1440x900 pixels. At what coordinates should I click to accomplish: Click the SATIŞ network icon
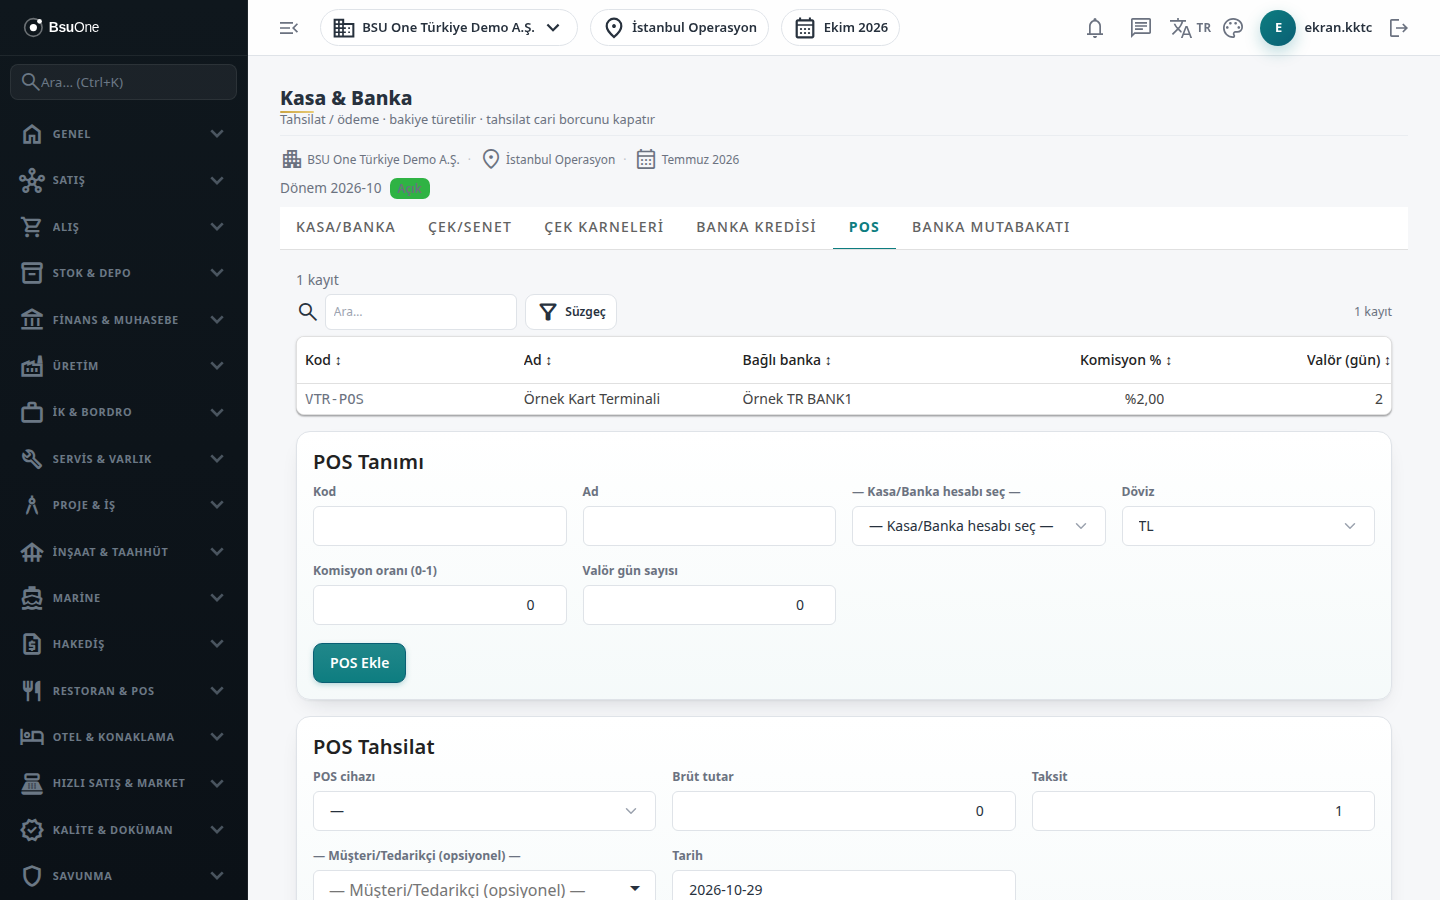[32, 180]
